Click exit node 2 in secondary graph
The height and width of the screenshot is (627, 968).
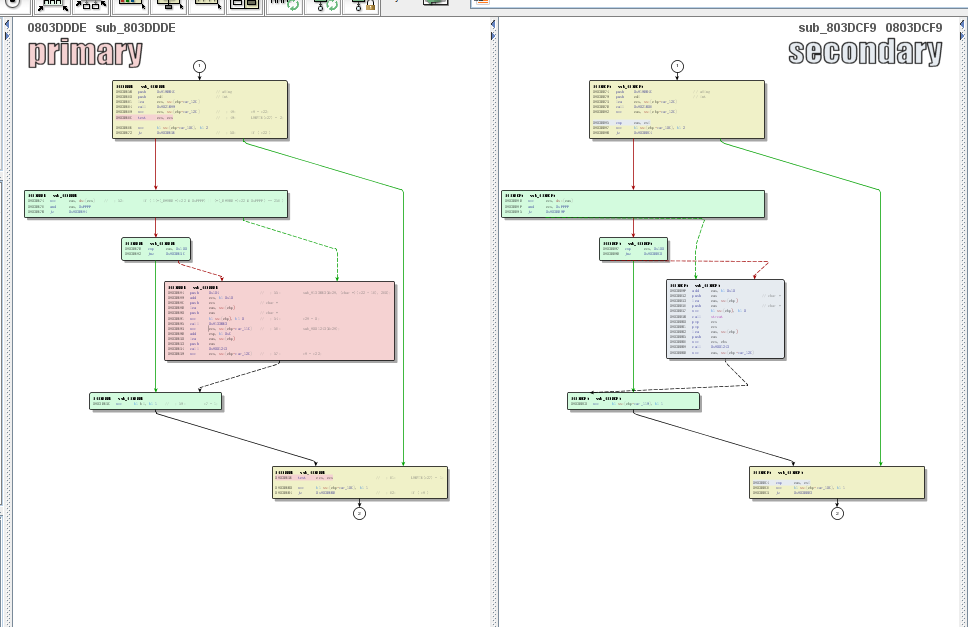coord(837,513)
